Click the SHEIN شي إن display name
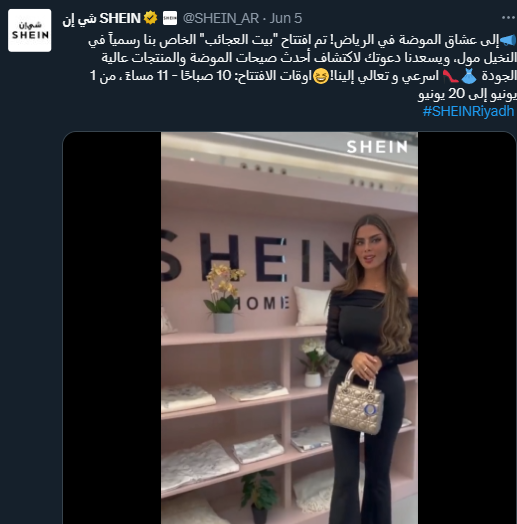517x524 pixels. pos(102,18)
